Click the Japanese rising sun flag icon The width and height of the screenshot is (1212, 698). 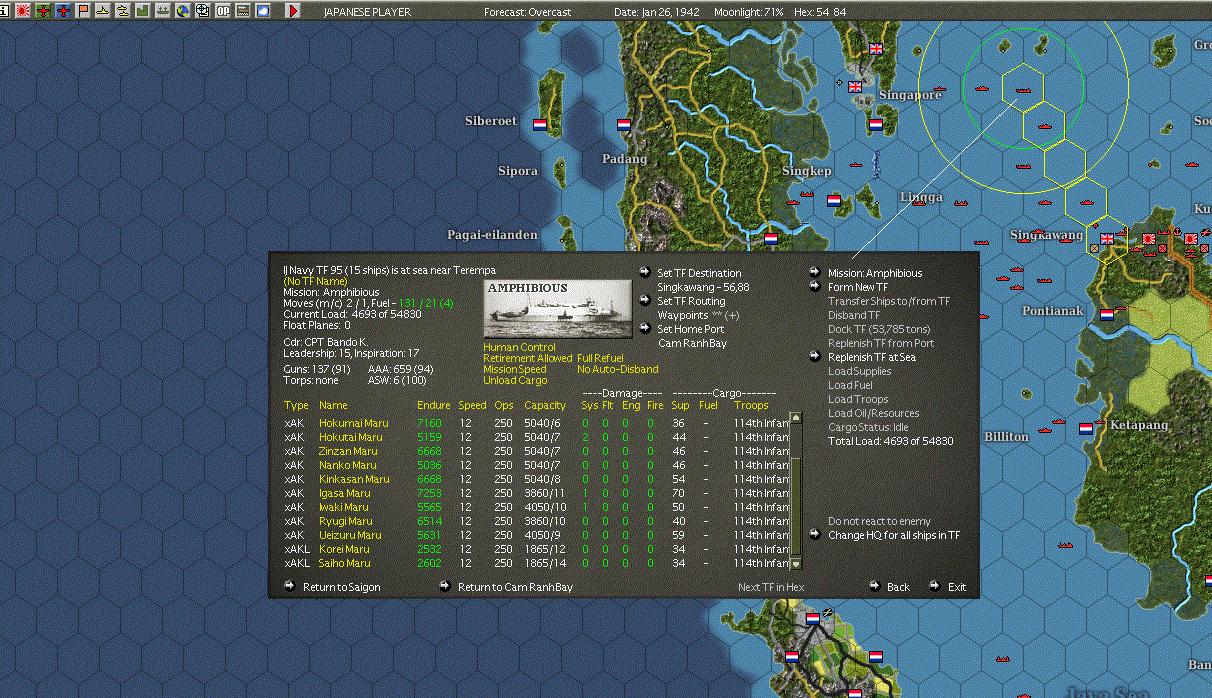[23, 11]
